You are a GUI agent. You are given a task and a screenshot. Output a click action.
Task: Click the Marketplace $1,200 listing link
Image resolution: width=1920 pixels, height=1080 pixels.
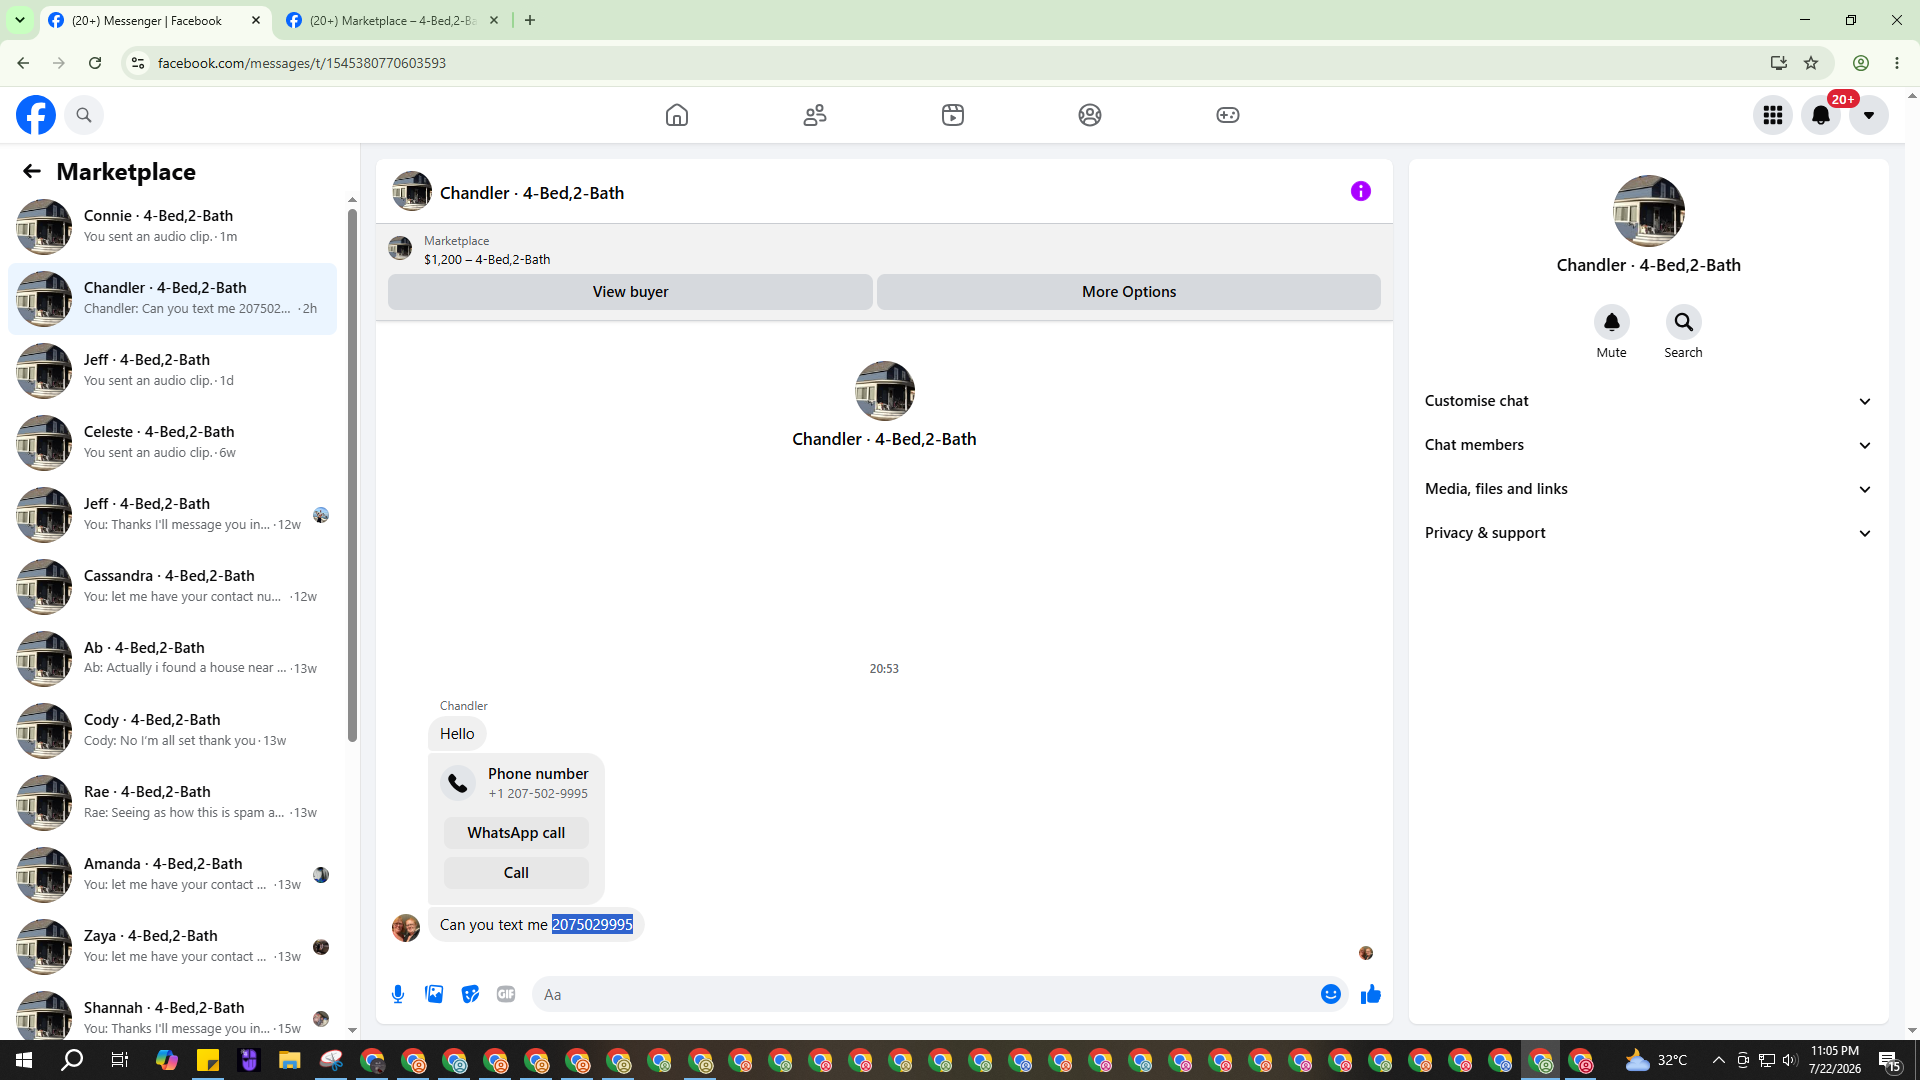pyautogui.click(x=486, y=260)
